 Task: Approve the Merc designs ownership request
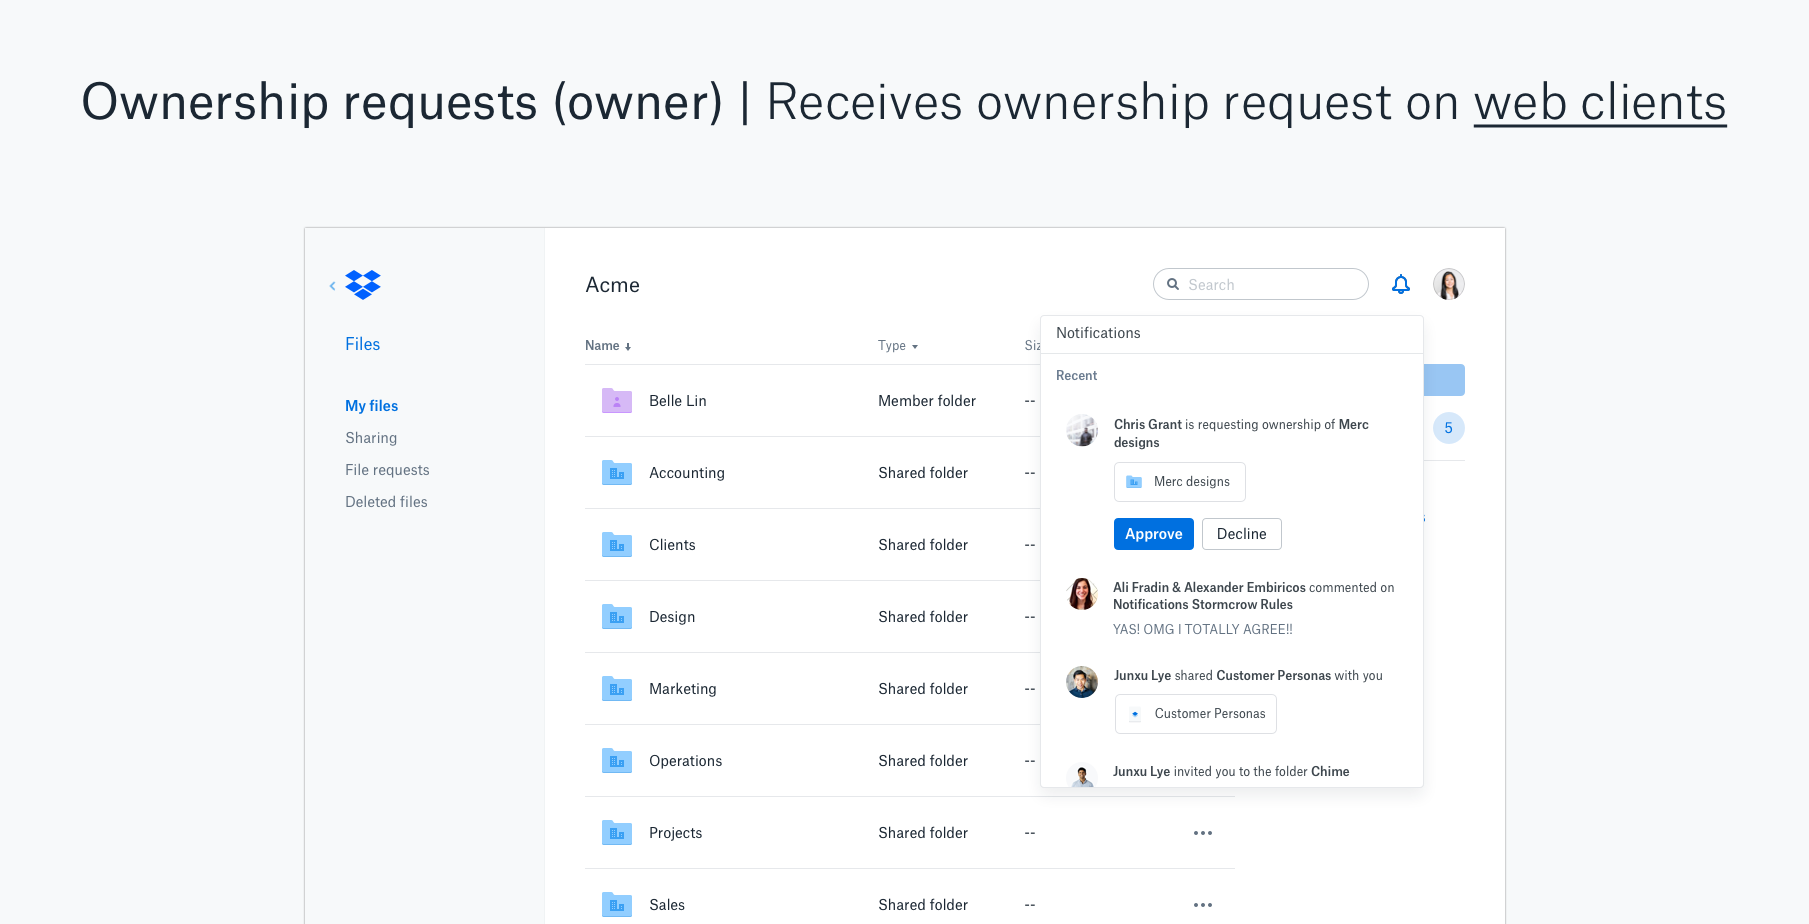tap(1153, 533)
